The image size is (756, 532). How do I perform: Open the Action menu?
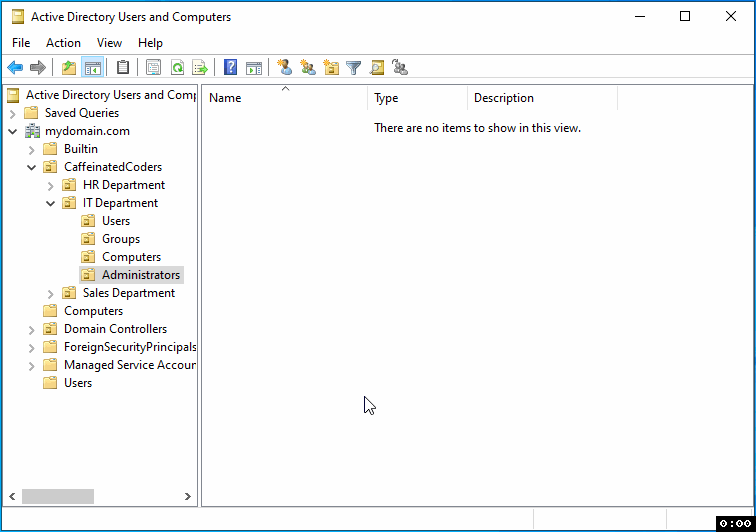pyautogui.click(x=63, y=43)
